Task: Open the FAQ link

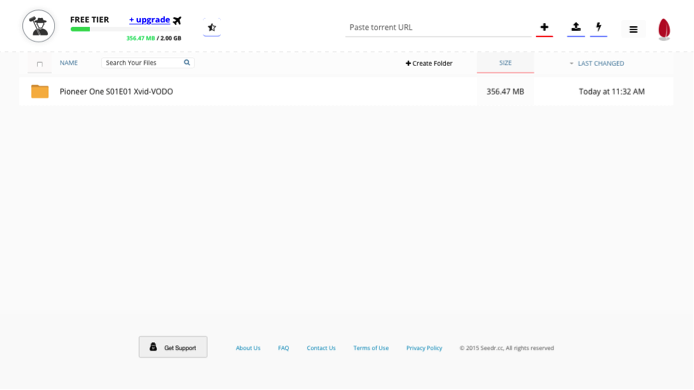Action: point(283,348)
